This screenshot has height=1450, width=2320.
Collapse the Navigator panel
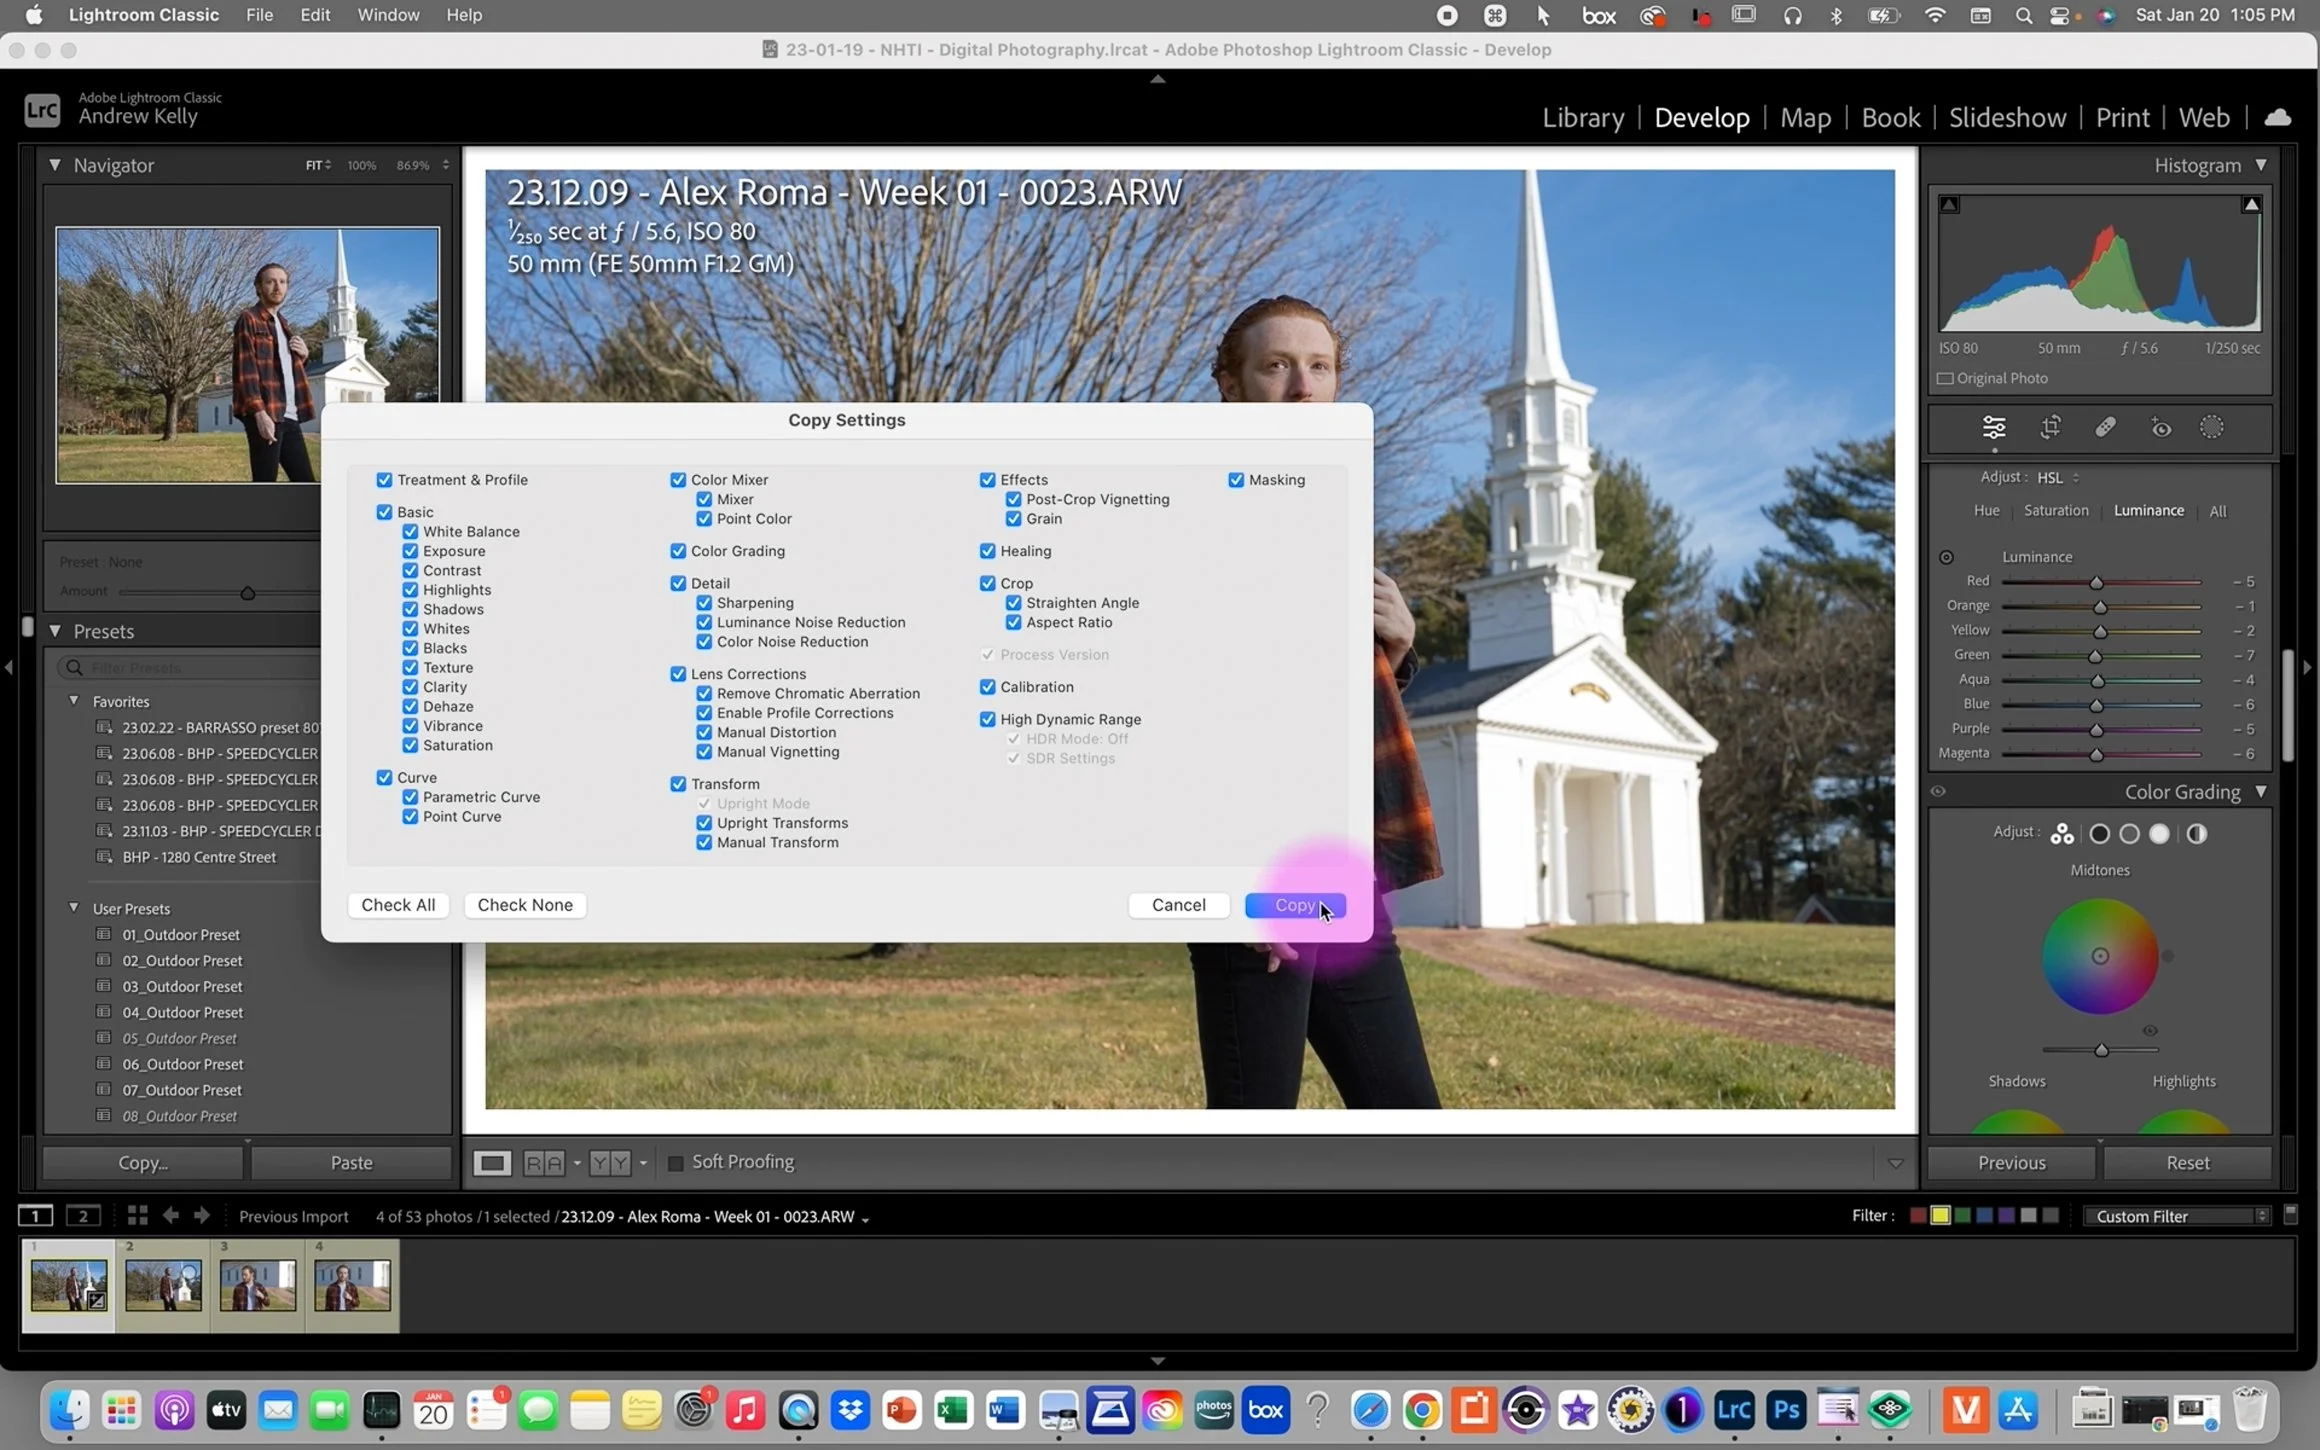[54, 165]
